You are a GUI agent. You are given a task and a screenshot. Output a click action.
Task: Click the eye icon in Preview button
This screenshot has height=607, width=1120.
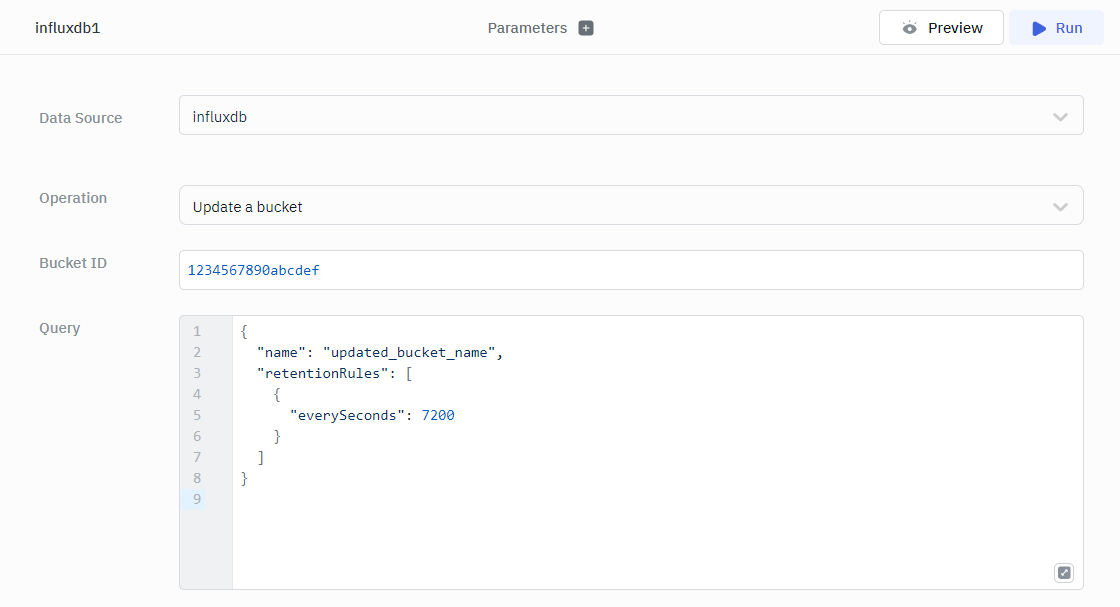pos(909,28)
